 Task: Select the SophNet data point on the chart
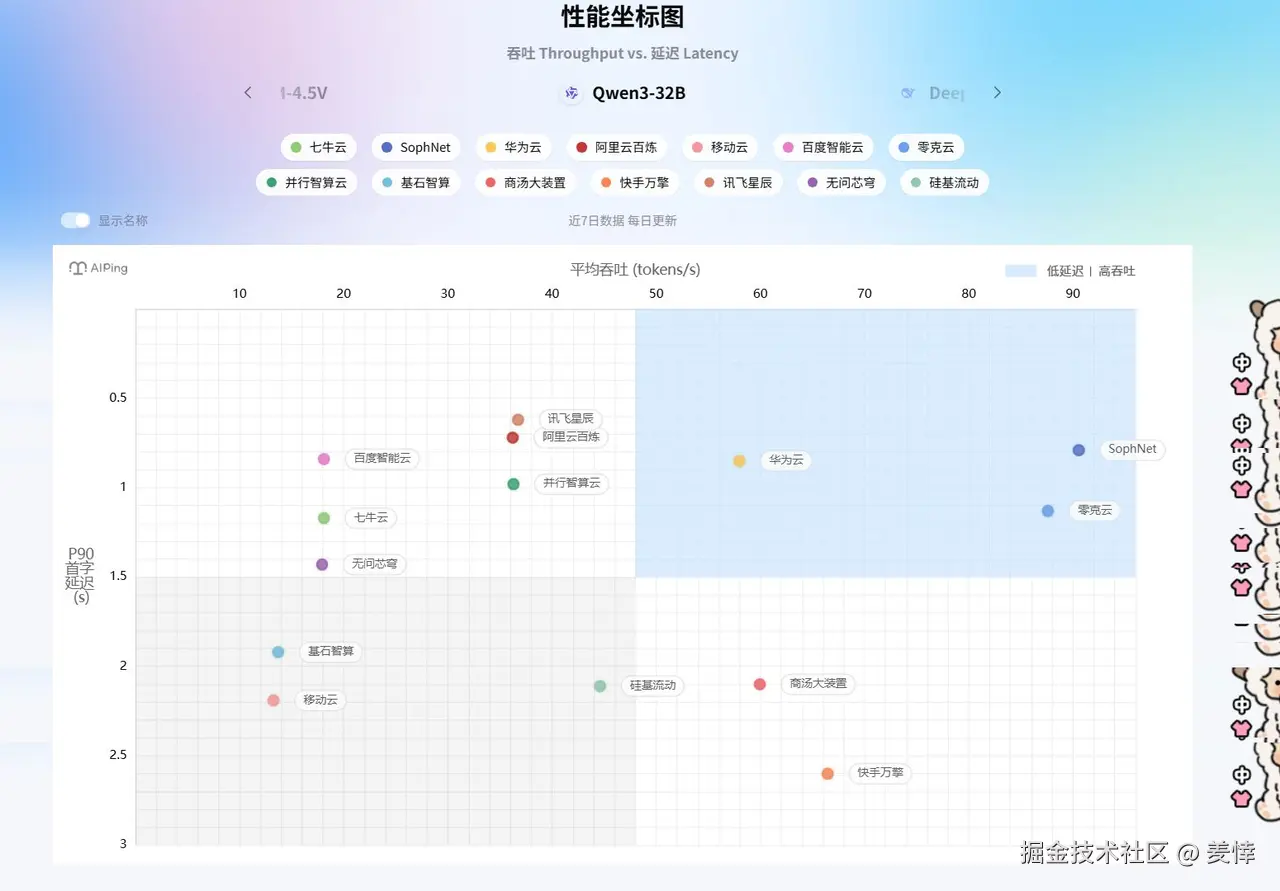[1078, 450]
